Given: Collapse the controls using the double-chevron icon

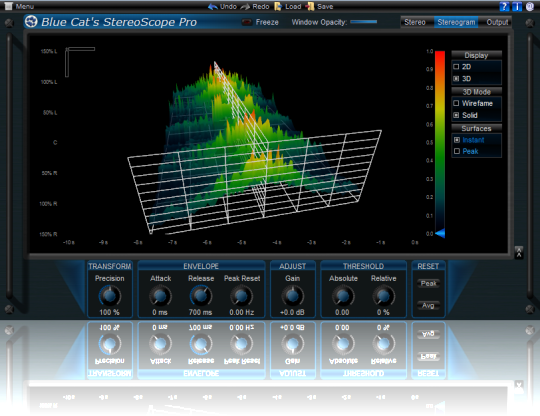Looking at the screenshot, I should coord(519,252).
